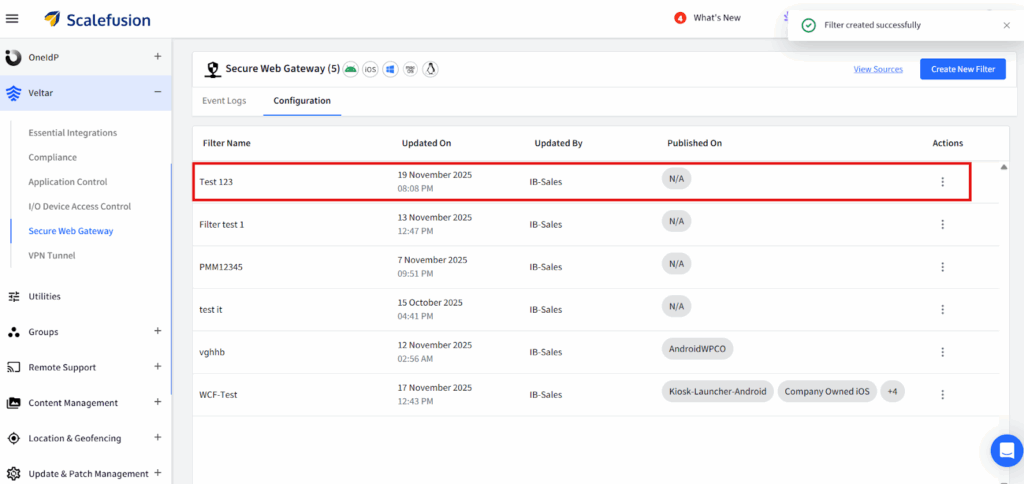Image resolution: width=1024 pixels, height=484 pixels.
Task: Click the scrollbar up arrow in table
Action: pos(1003,167)
